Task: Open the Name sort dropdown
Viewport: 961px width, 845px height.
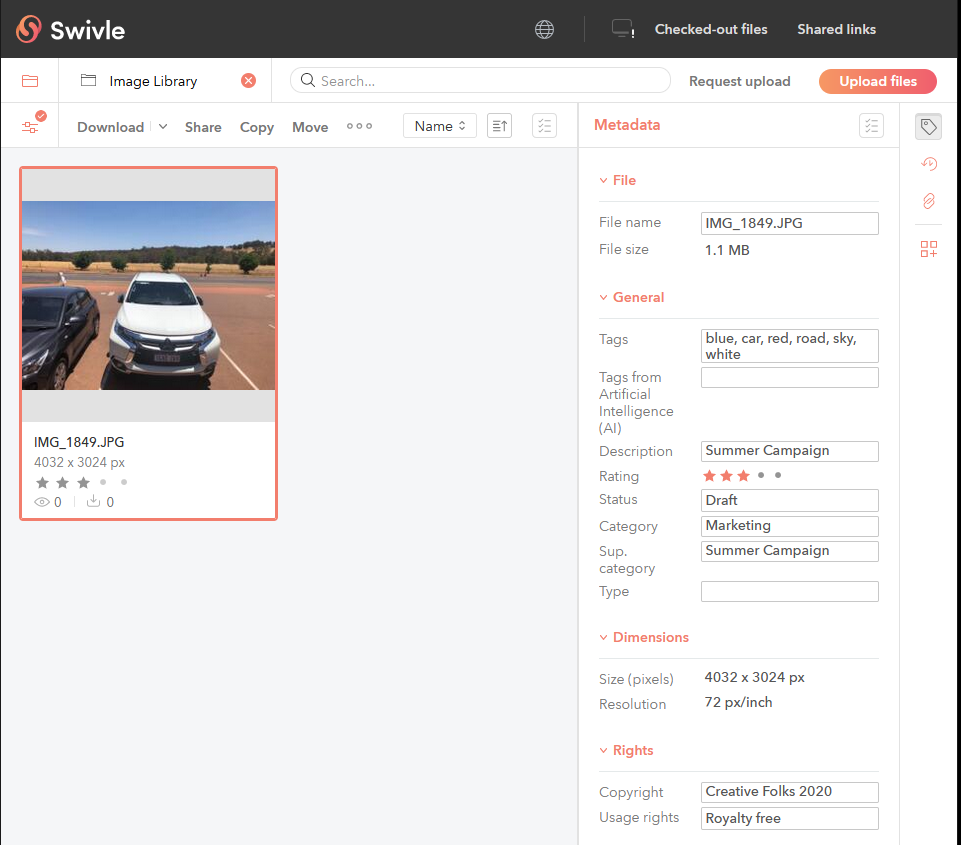Action: pyautogui.click(x=439, y=126)
